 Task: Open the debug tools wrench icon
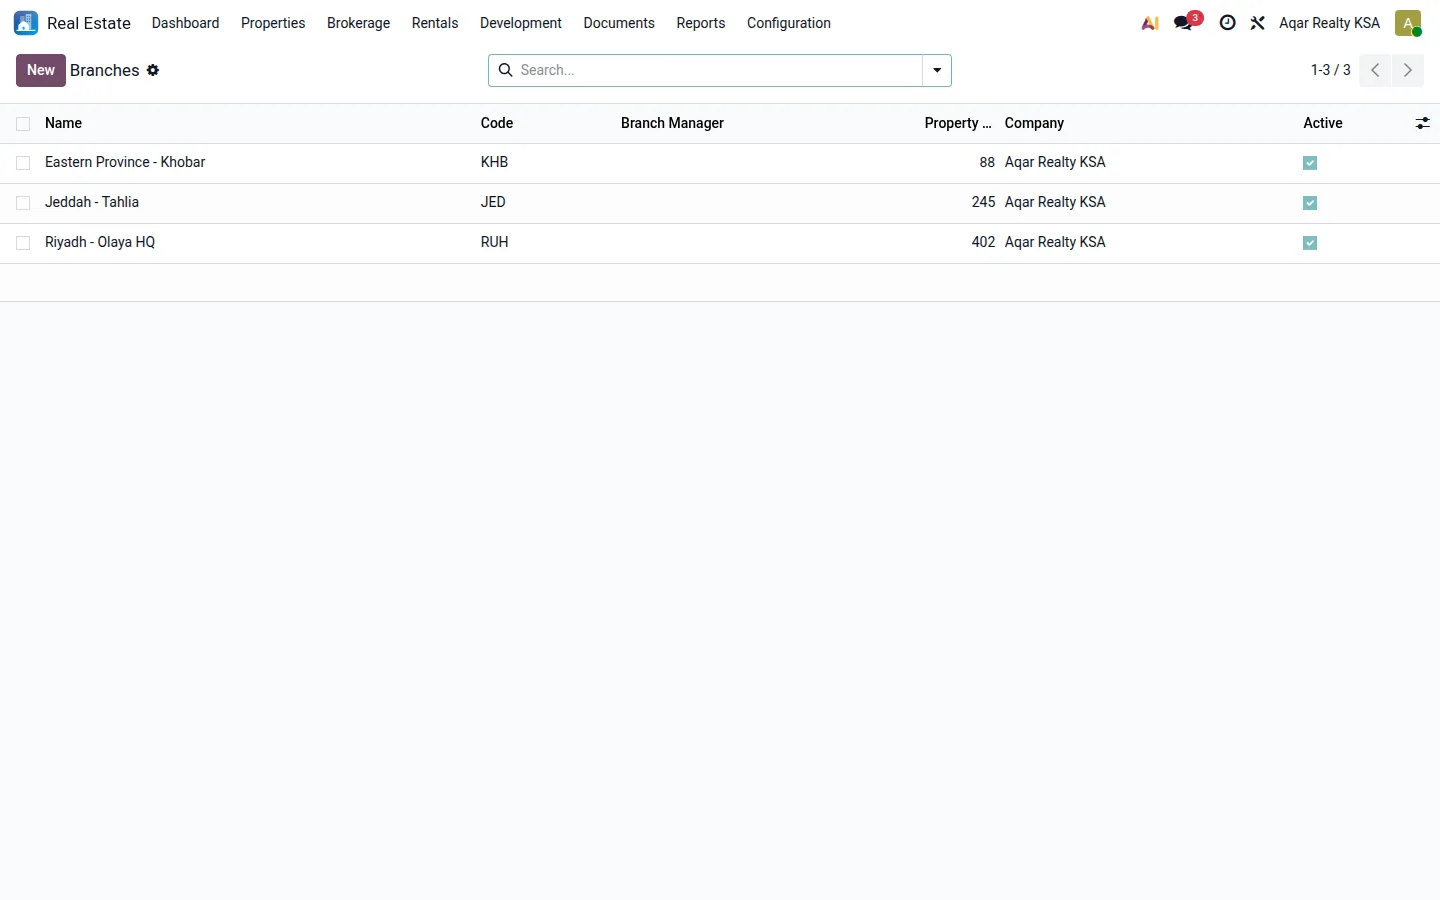point(1258,23)
